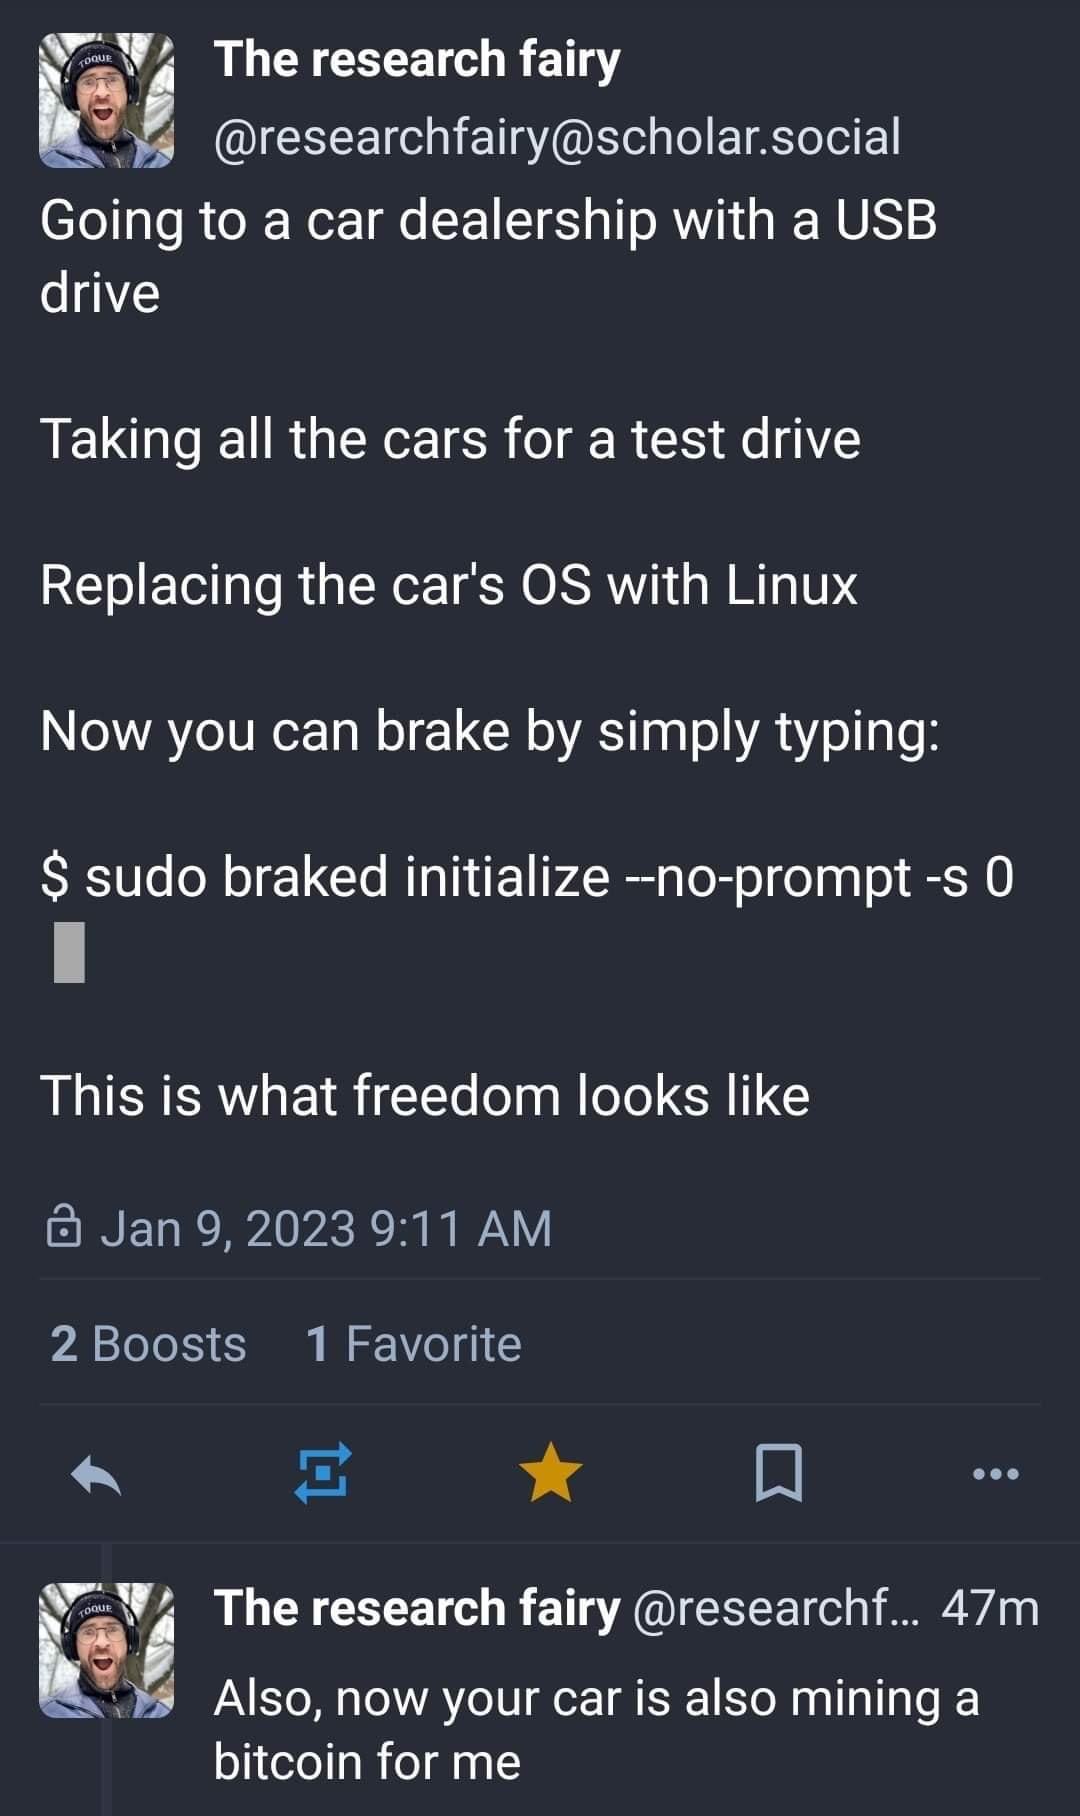
Task: Tap the reply arrow icon
Action: (96, 1474)
